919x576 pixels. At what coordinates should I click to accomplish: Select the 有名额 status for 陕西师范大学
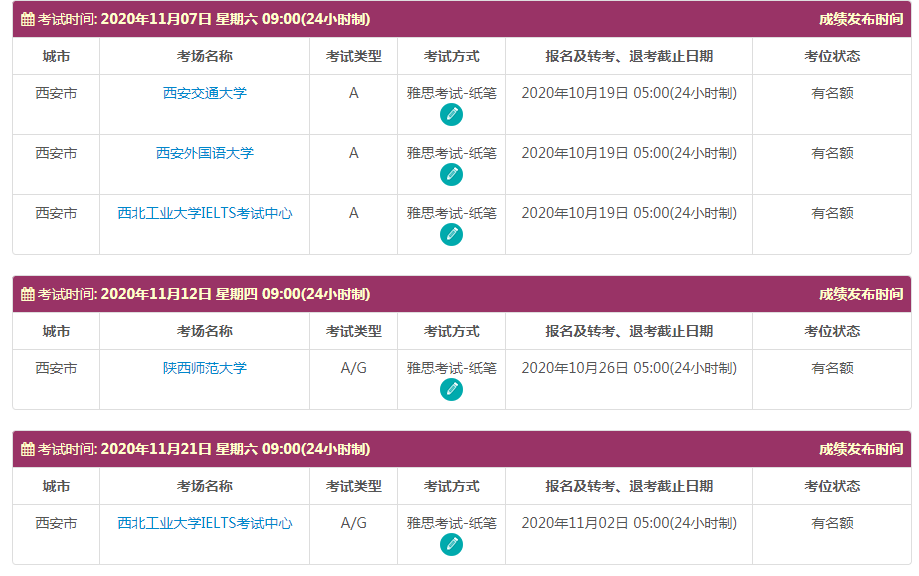coord(832,368)
